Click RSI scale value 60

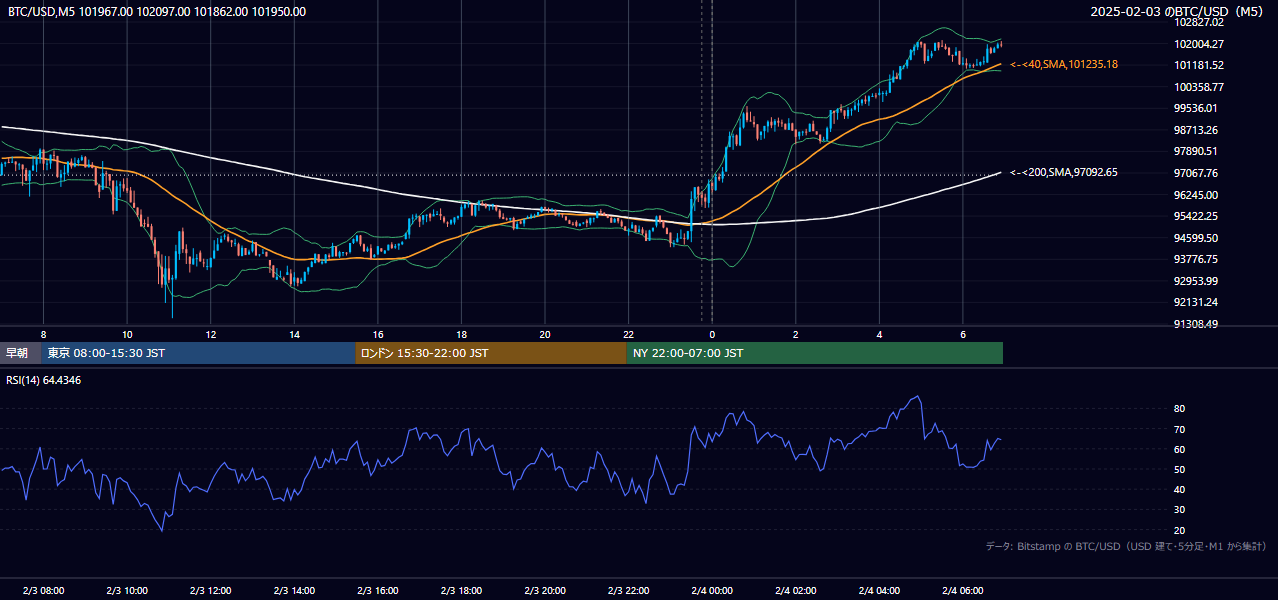click(1180, 449)
